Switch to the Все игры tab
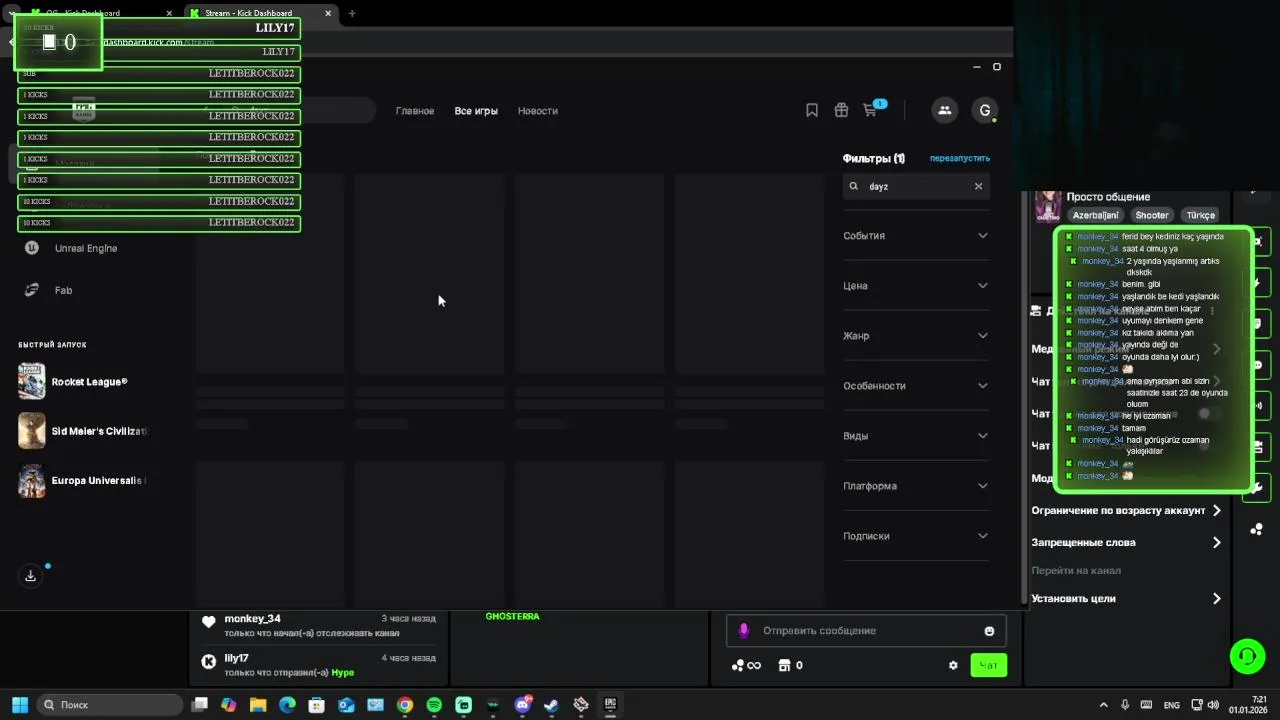The width and height of the screenshot is (1280, 720). pos(476,111)
